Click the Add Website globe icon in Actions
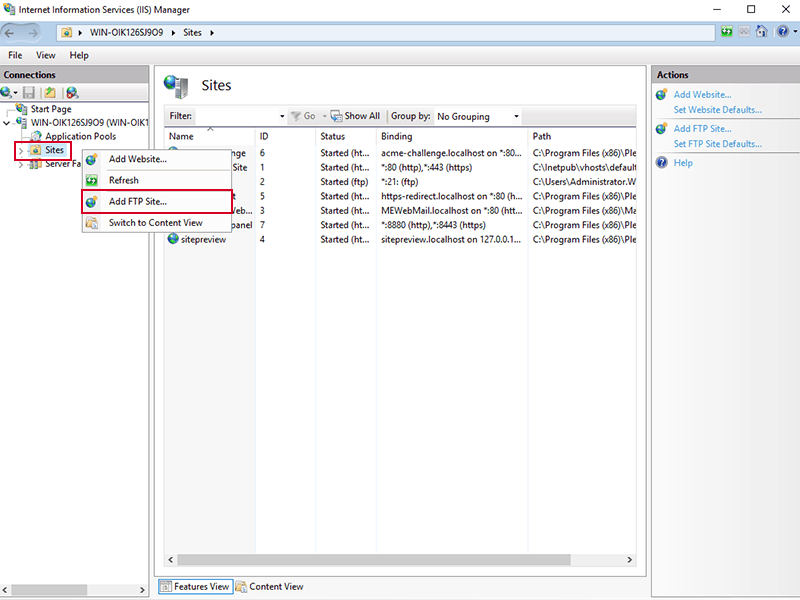This screenshot has width=800, height=600. [662, 94]
